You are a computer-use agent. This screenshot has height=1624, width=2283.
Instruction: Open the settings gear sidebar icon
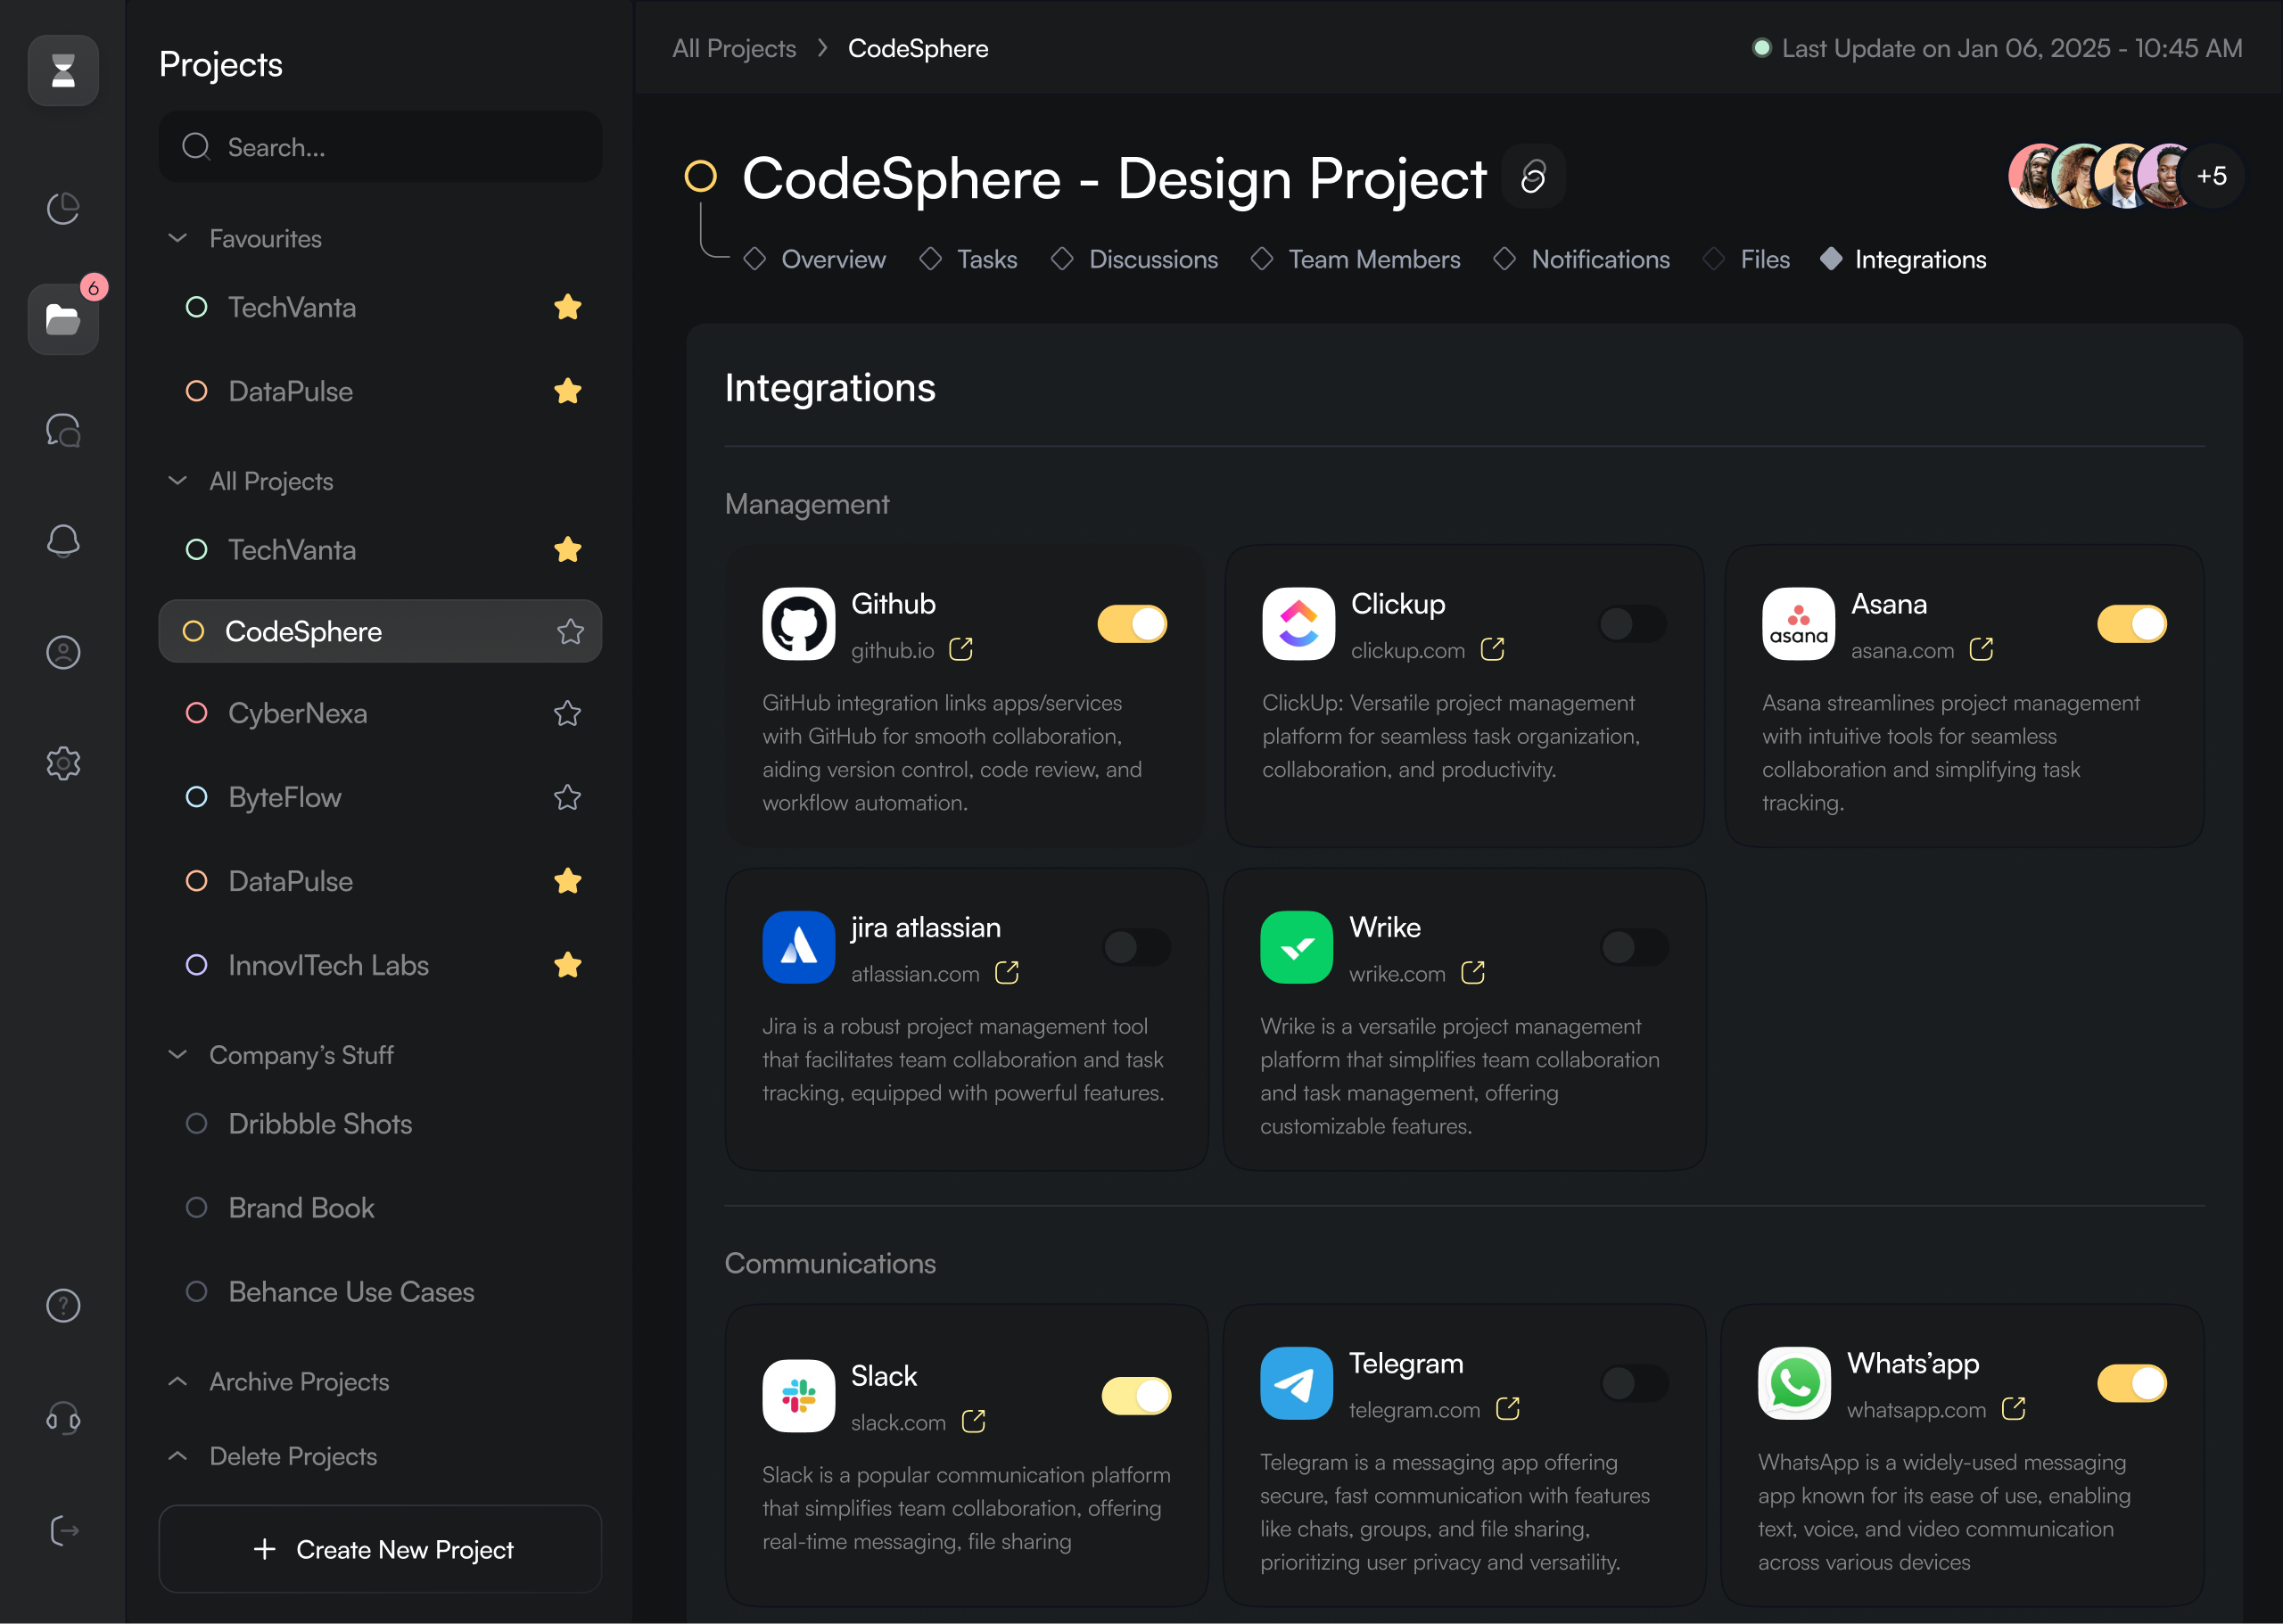click(x=63, y=763)
